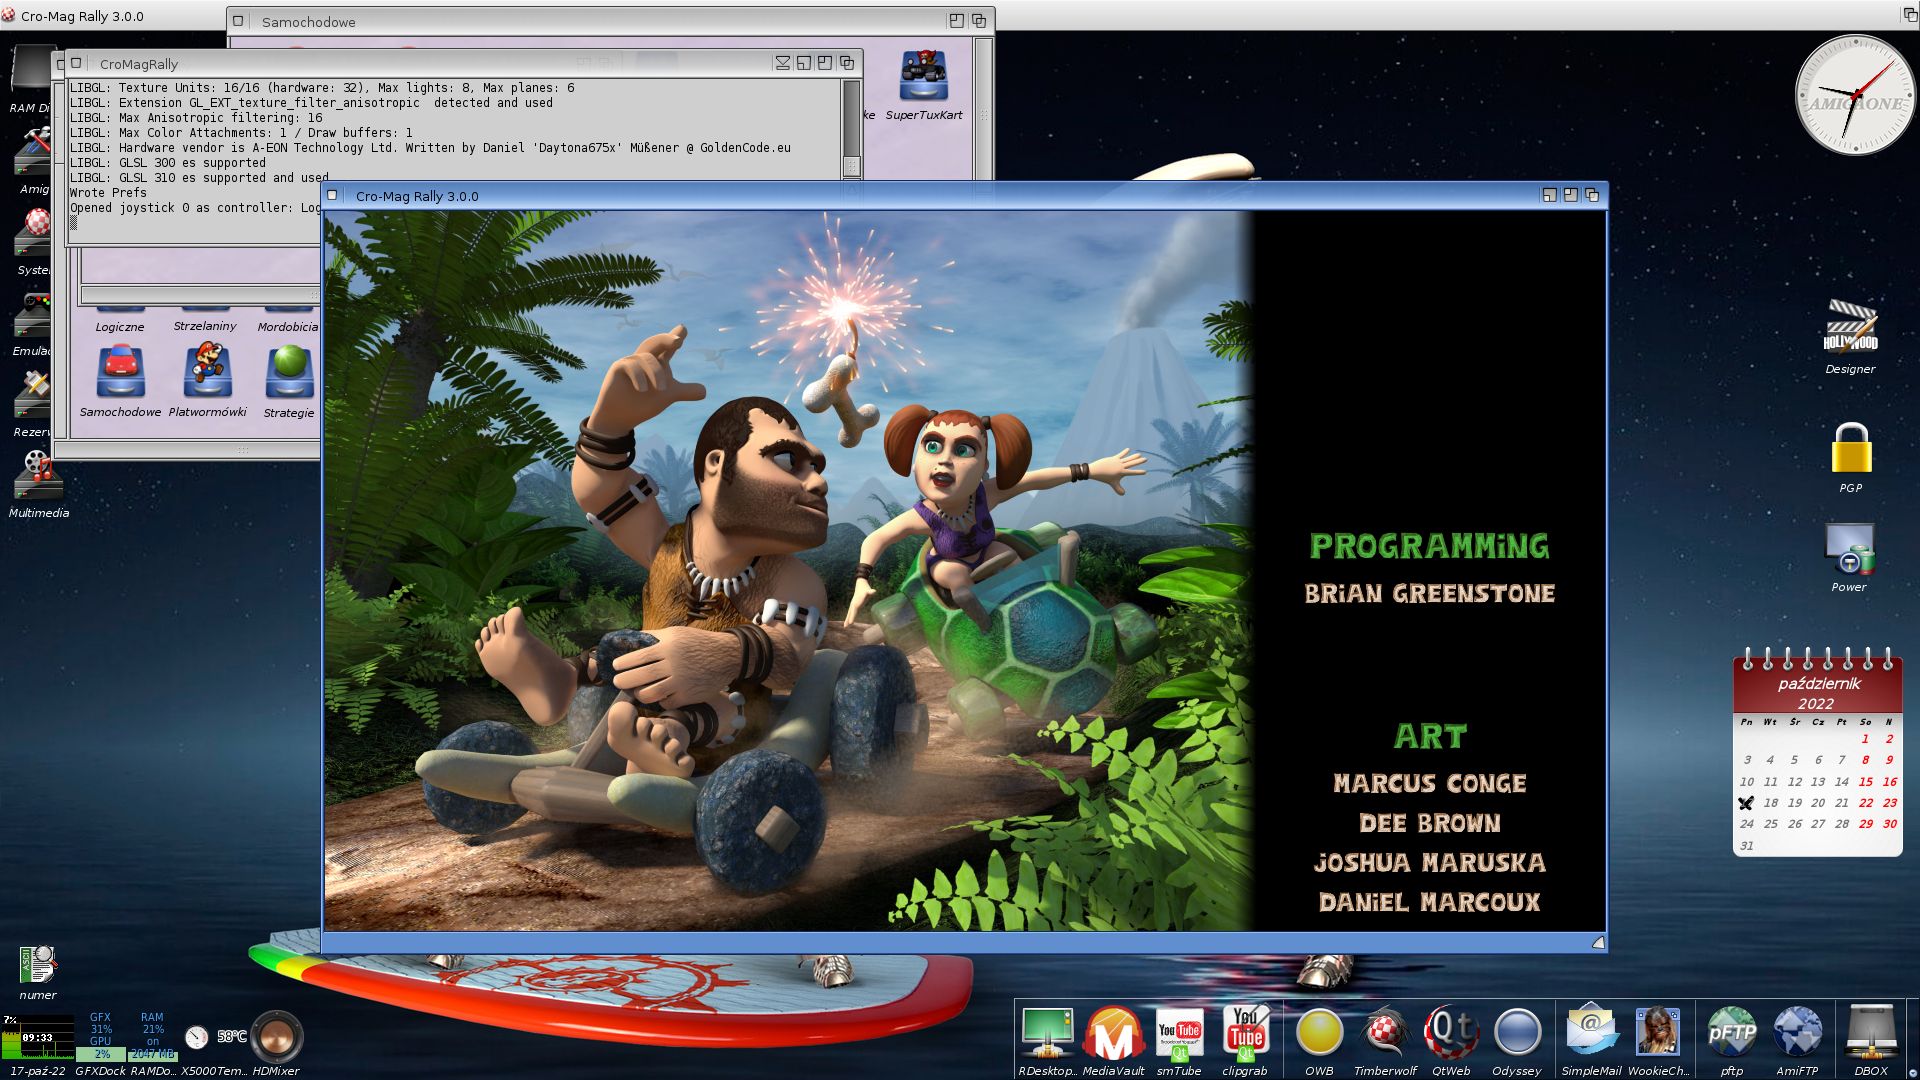Open the Multimedia desktop icon
Viewport: 1920px width, 1080px height.
click(38, 475)
